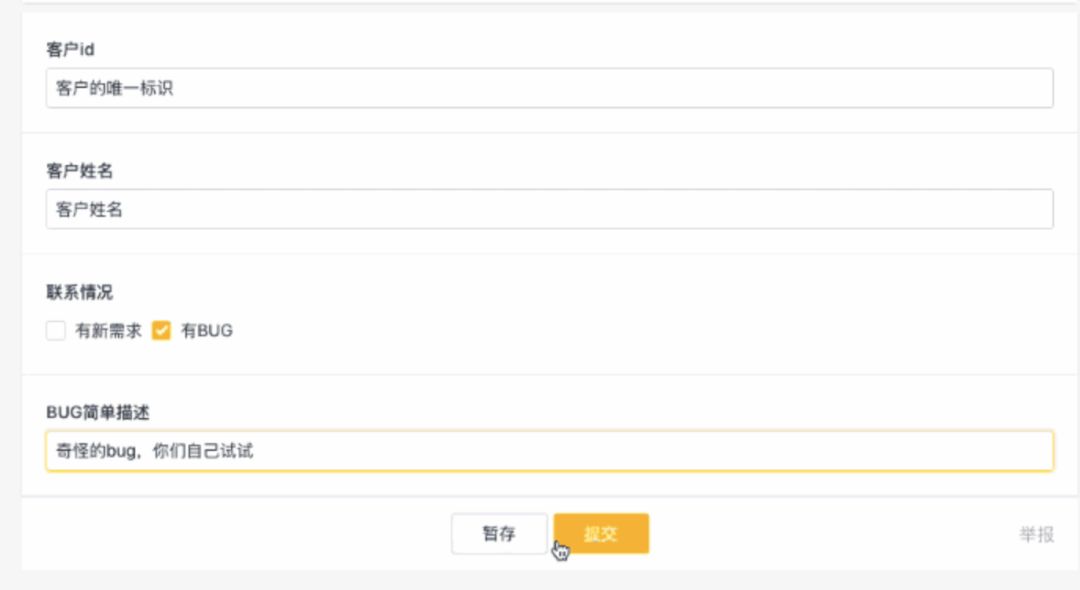Check the 有新需求 checkbox
The image size is (1080, 590).
(56, 330)
